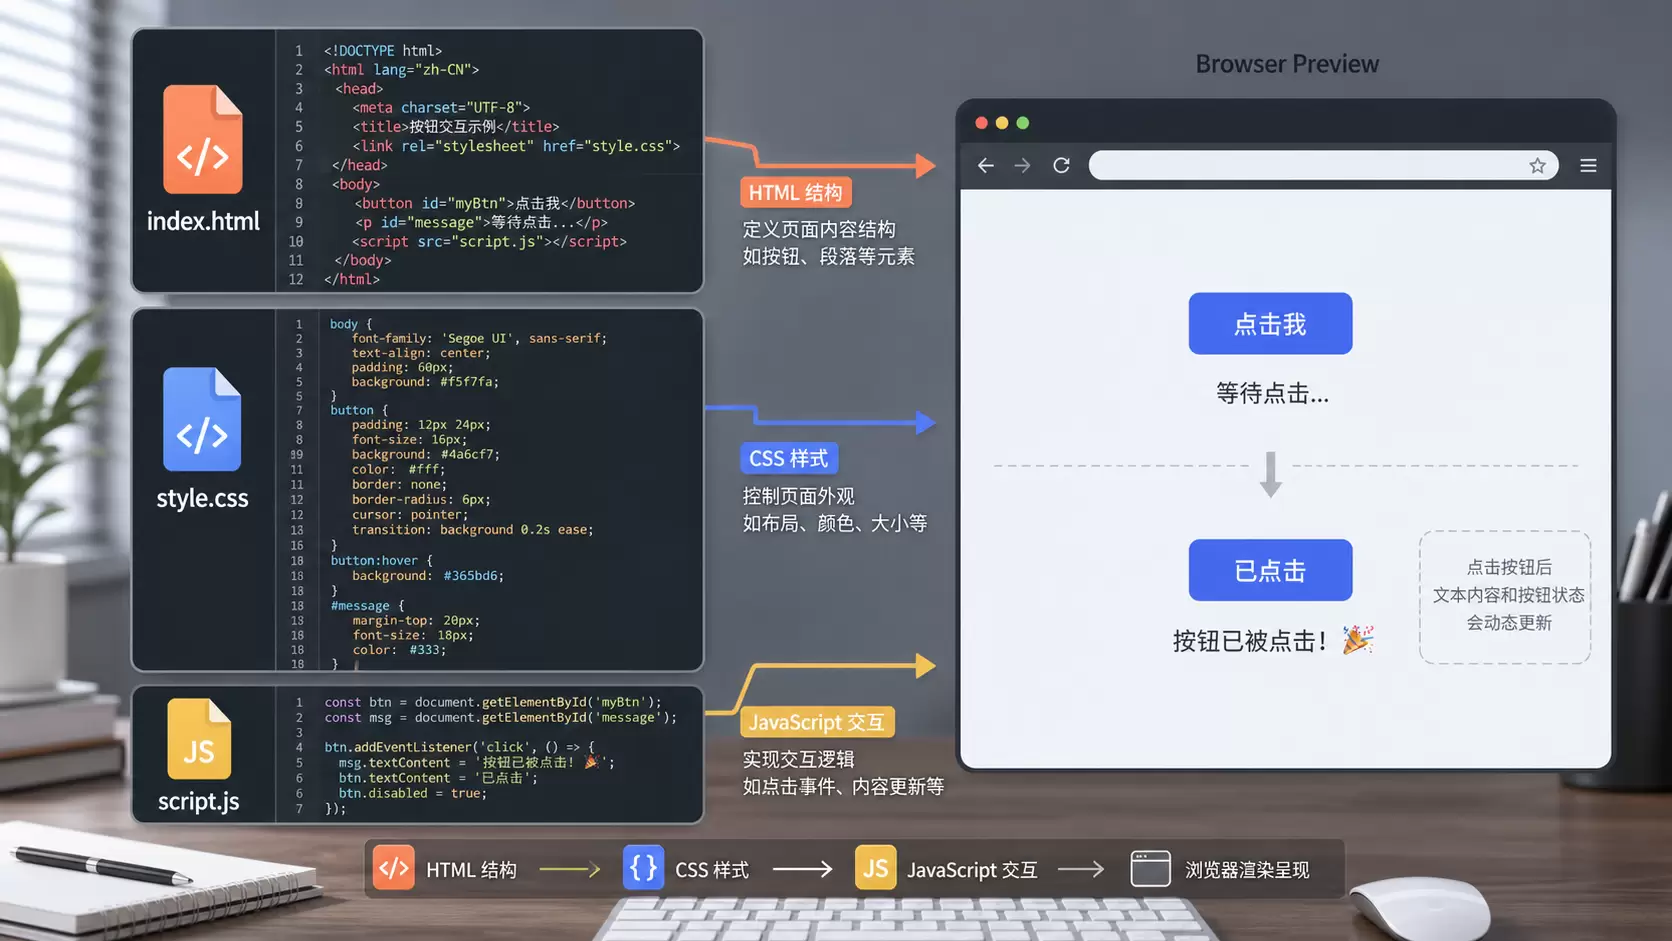
Task: Go forward in the browser preview
Action: point(1022,166)
